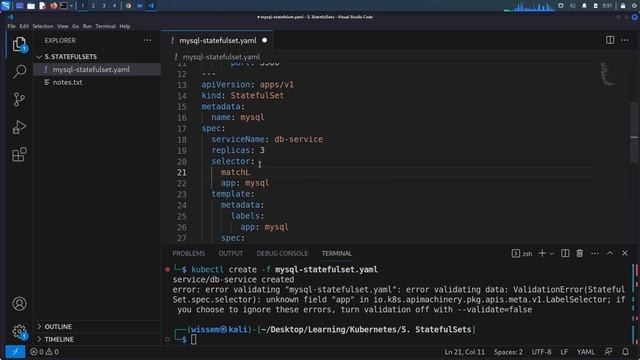Open the file manager from top panel
This screenshot has width=640, height=360.
click(31, 6)
